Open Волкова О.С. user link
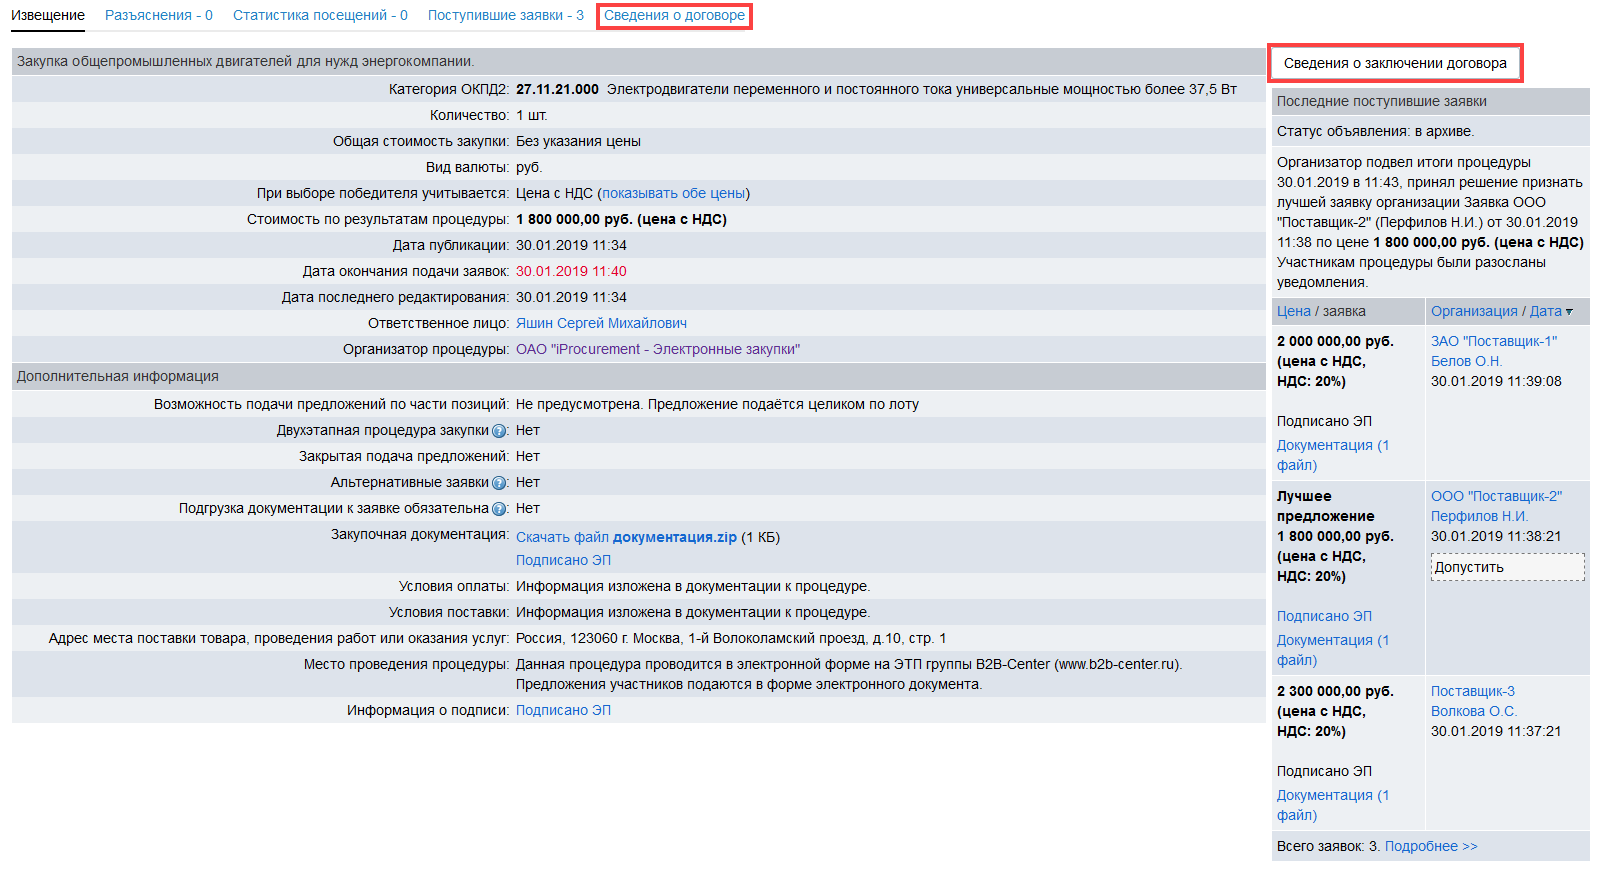Viewport: 1600px width, 871px height. 1473,711
